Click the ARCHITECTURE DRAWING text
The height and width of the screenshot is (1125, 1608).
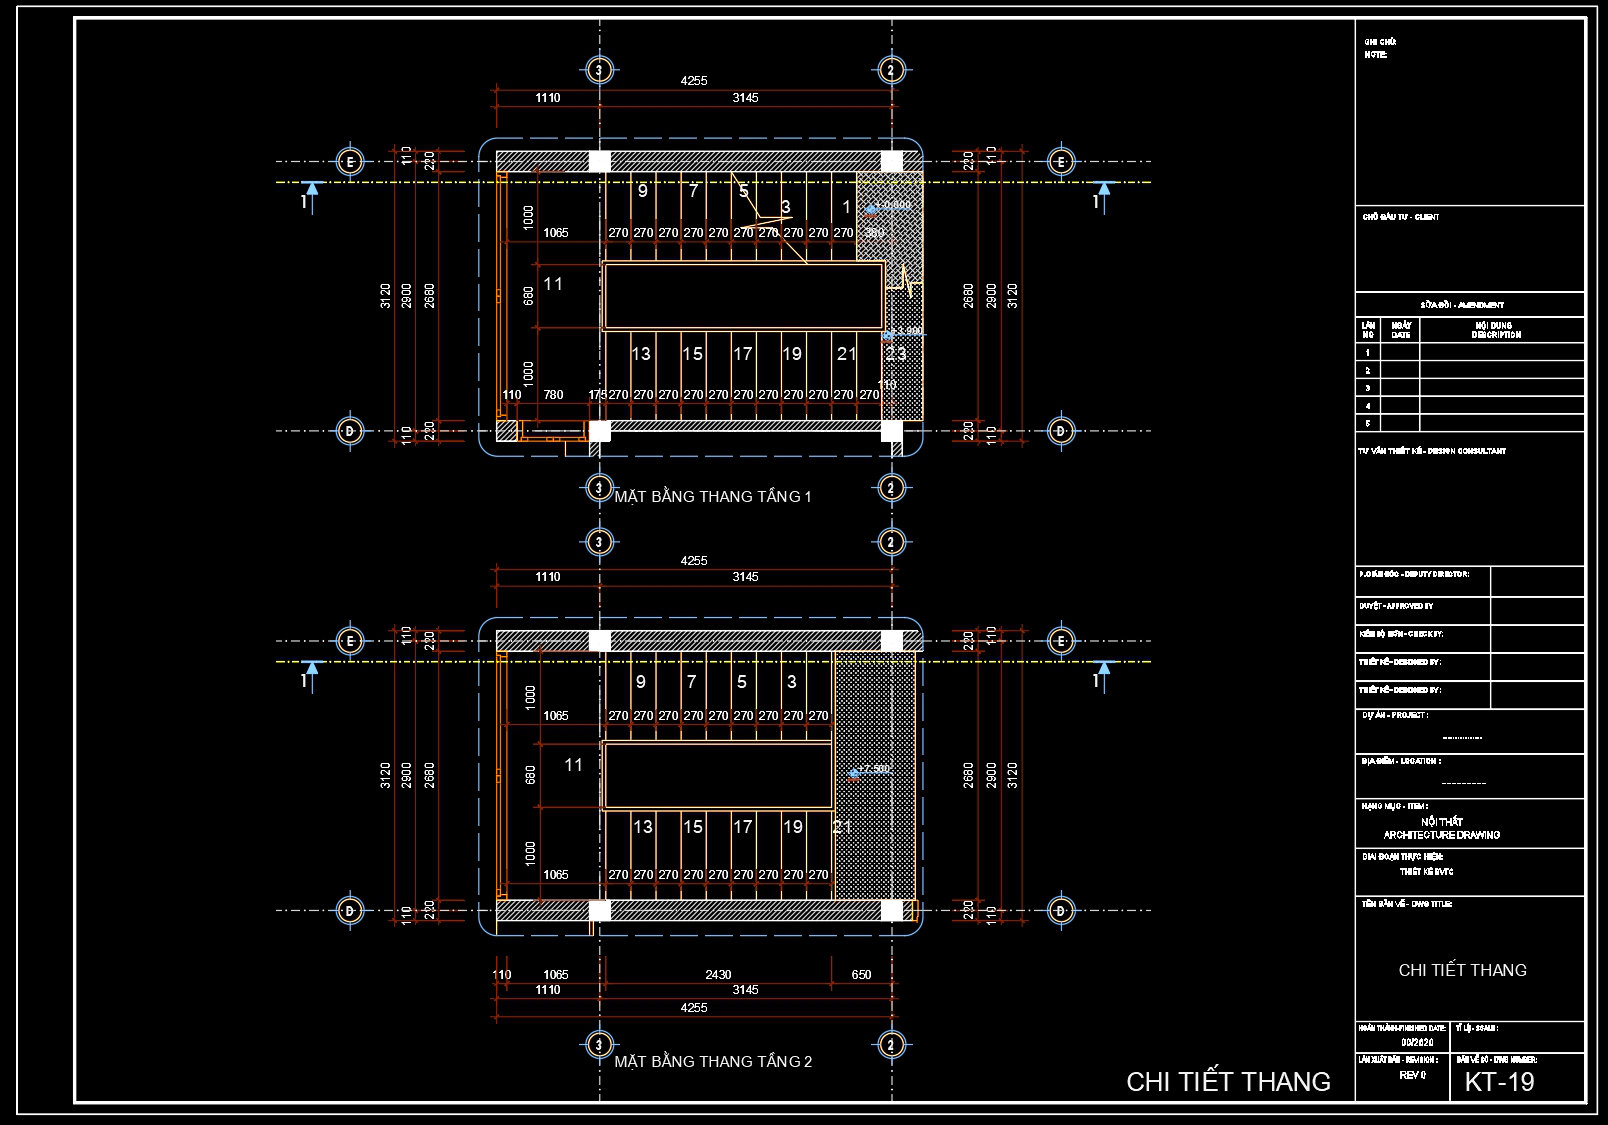[x=1442, y=835]
